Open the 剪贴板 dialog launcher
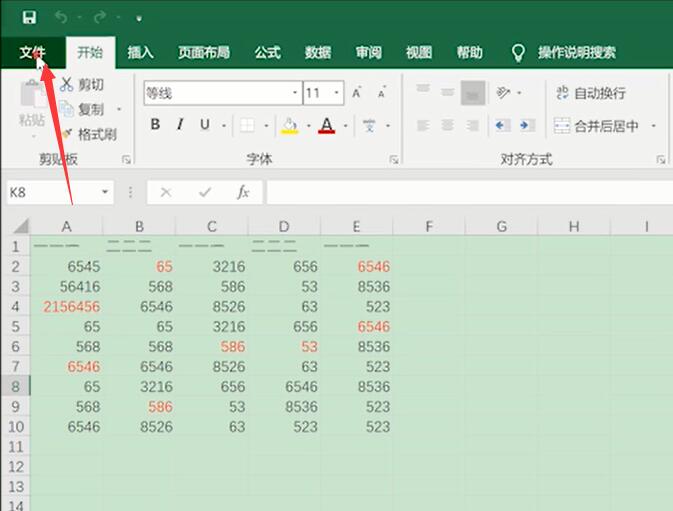 [126, 160]
